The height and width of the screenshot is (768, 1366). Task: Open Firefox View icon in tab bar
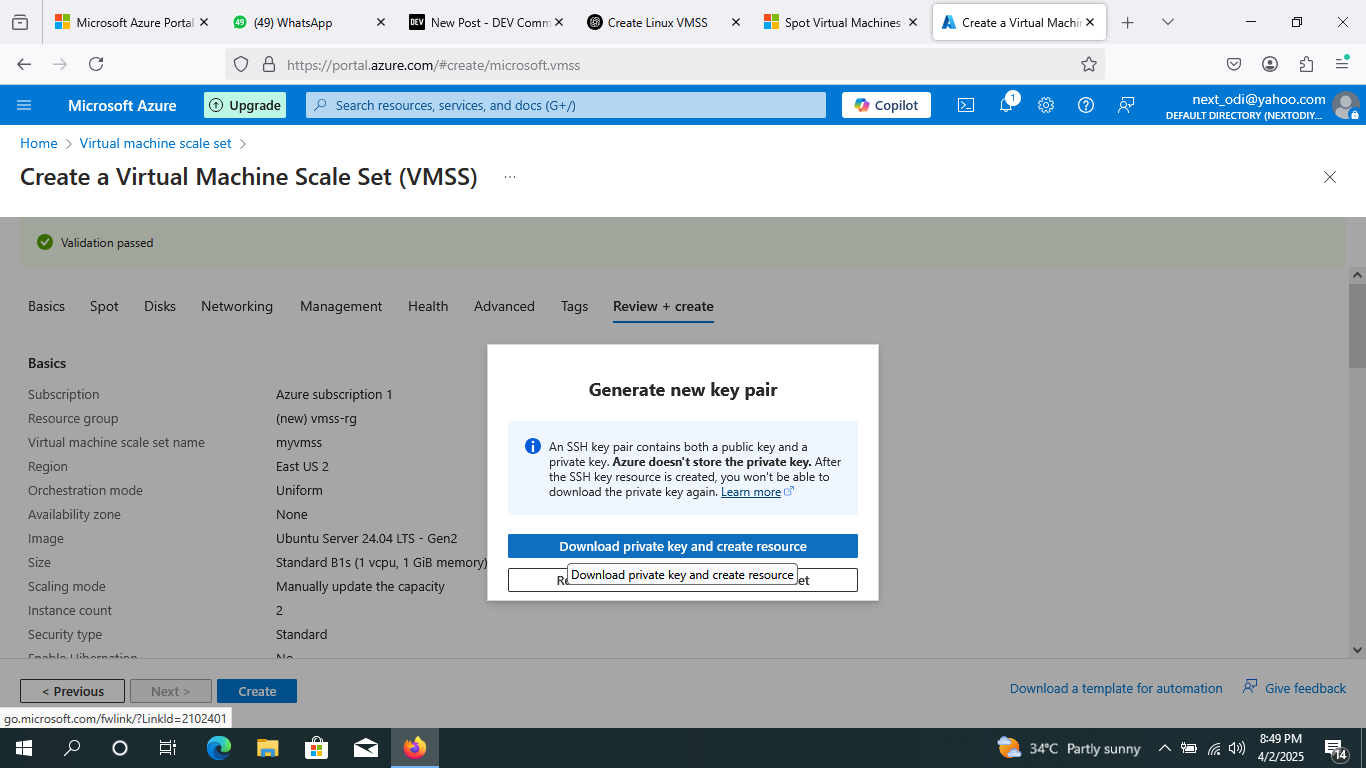[x=20, y=22]
